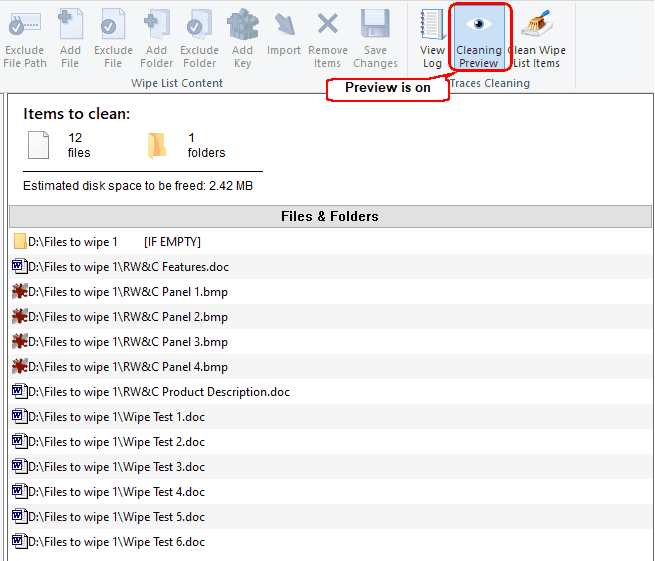Select Wipe Test 1.doc row

tap(330, 417)
